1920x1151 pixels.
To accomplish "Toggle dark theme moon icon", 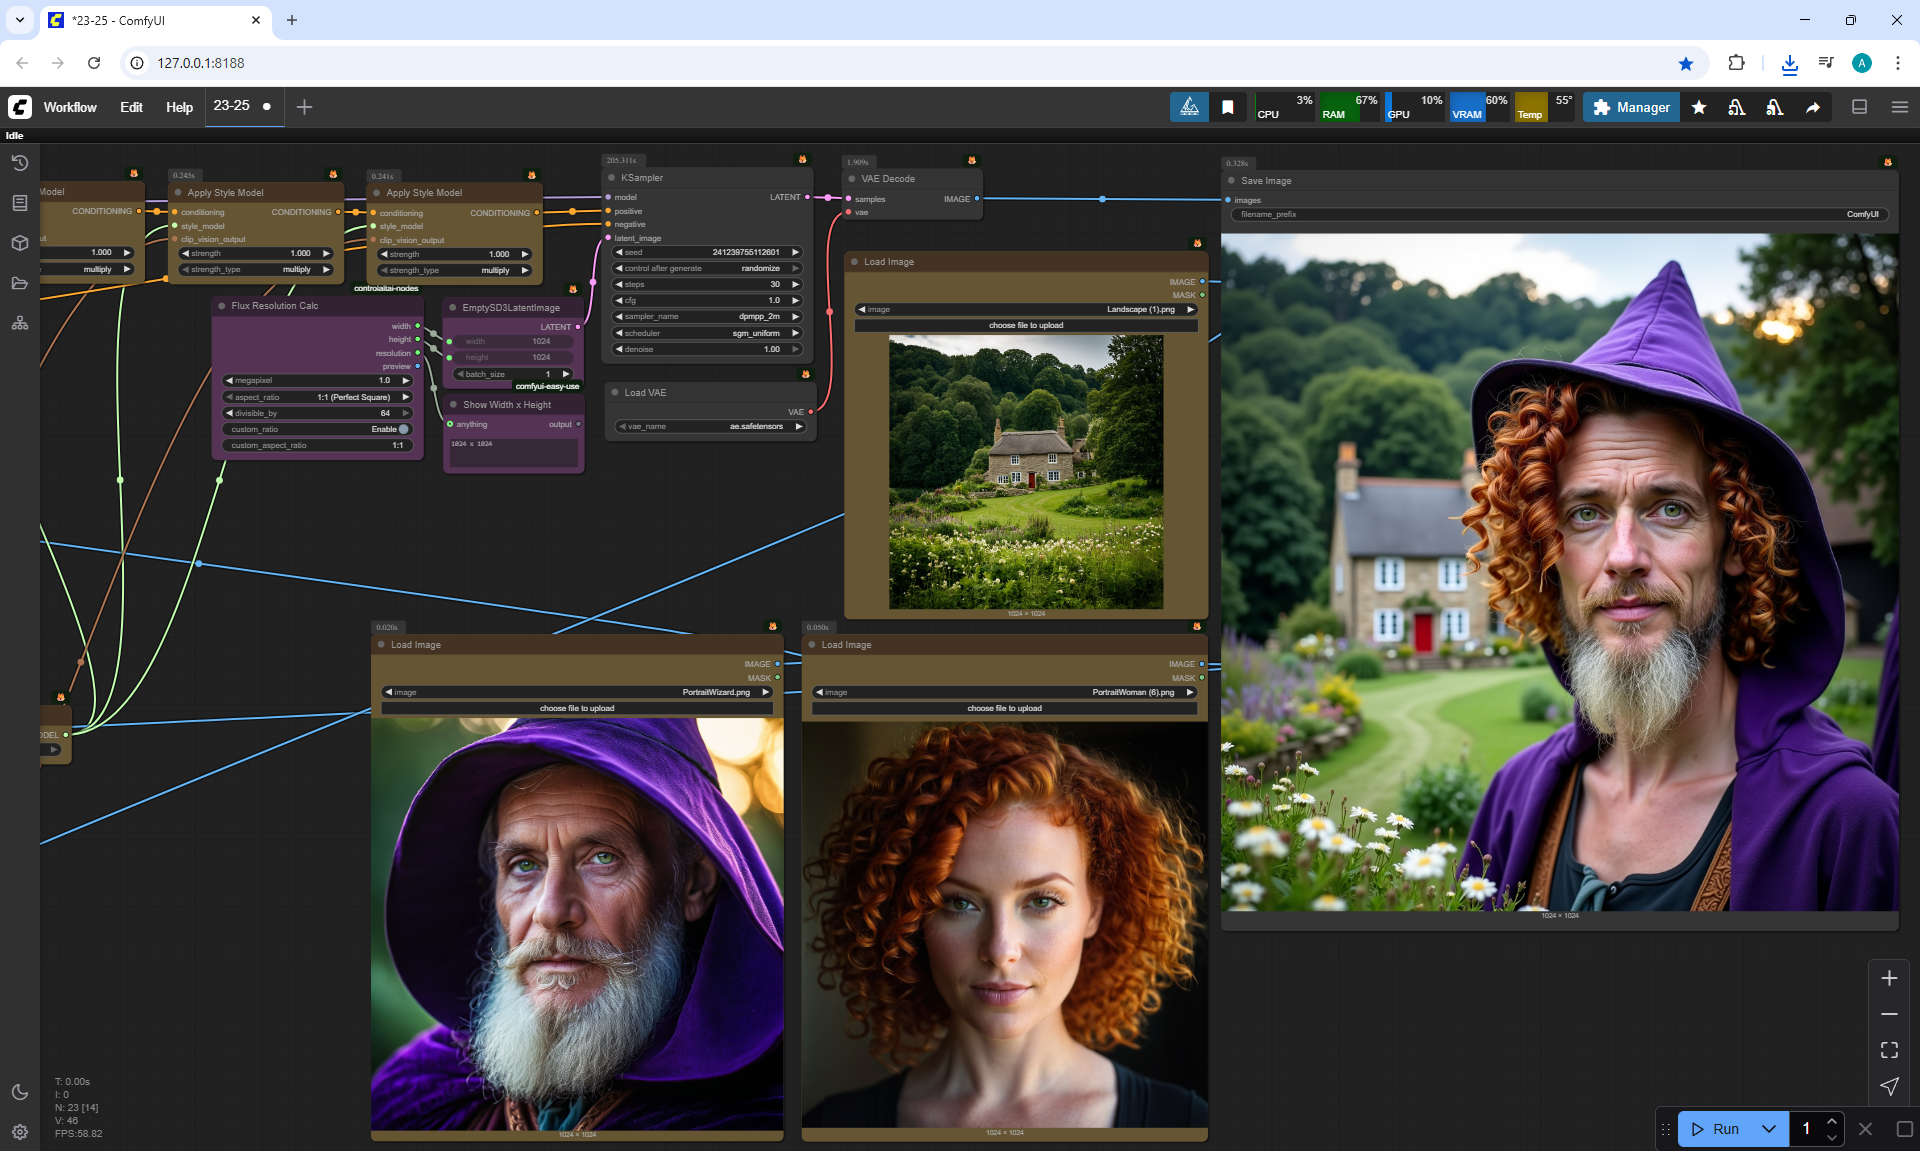I will pyautogui.click(x=19, y=1092).
